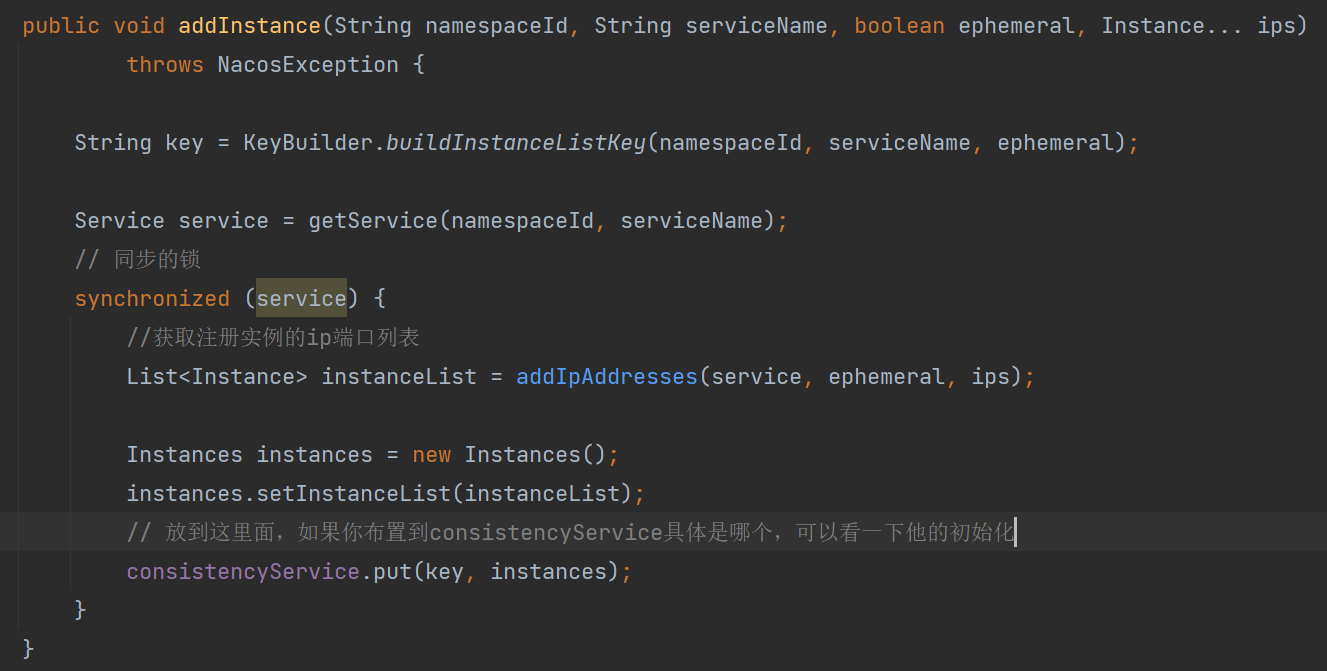Viewport: 1327px width, 671px height.
Task: Click the 'Service service' variable declaration
Action: pos(171,221)
